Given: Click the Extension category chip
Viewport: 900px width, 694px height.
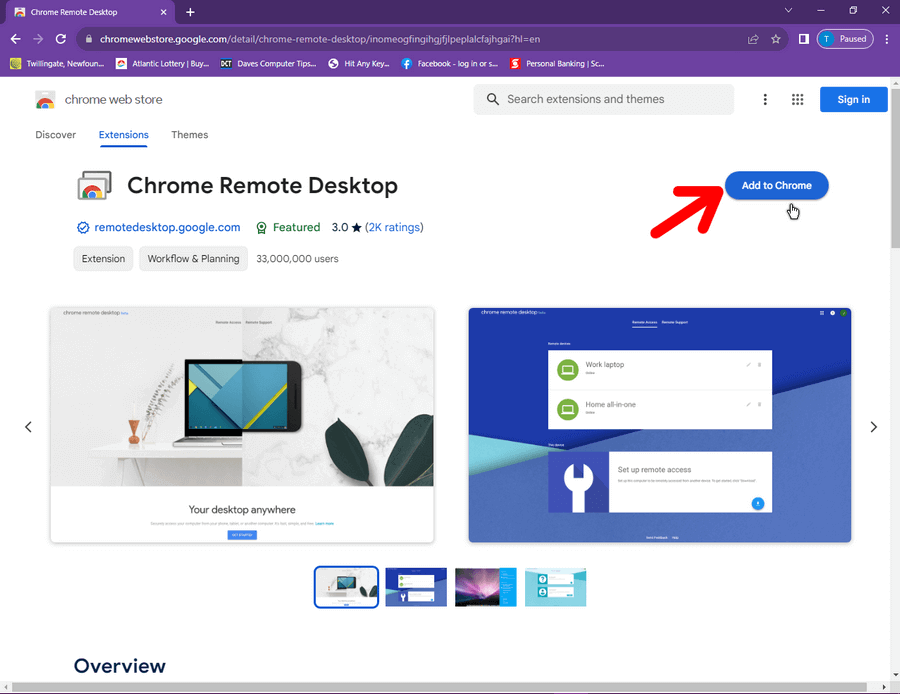Looking at the screenshot, I should [103, 259].
